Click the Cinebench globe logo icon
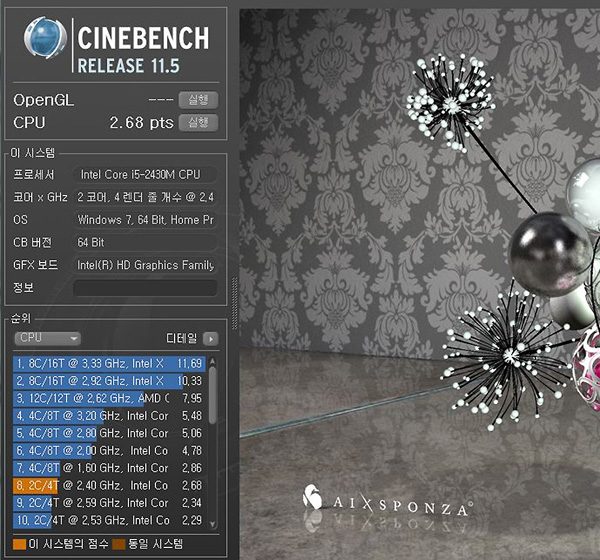This screenshot has width=600, height=560. [x=45, y=37]
